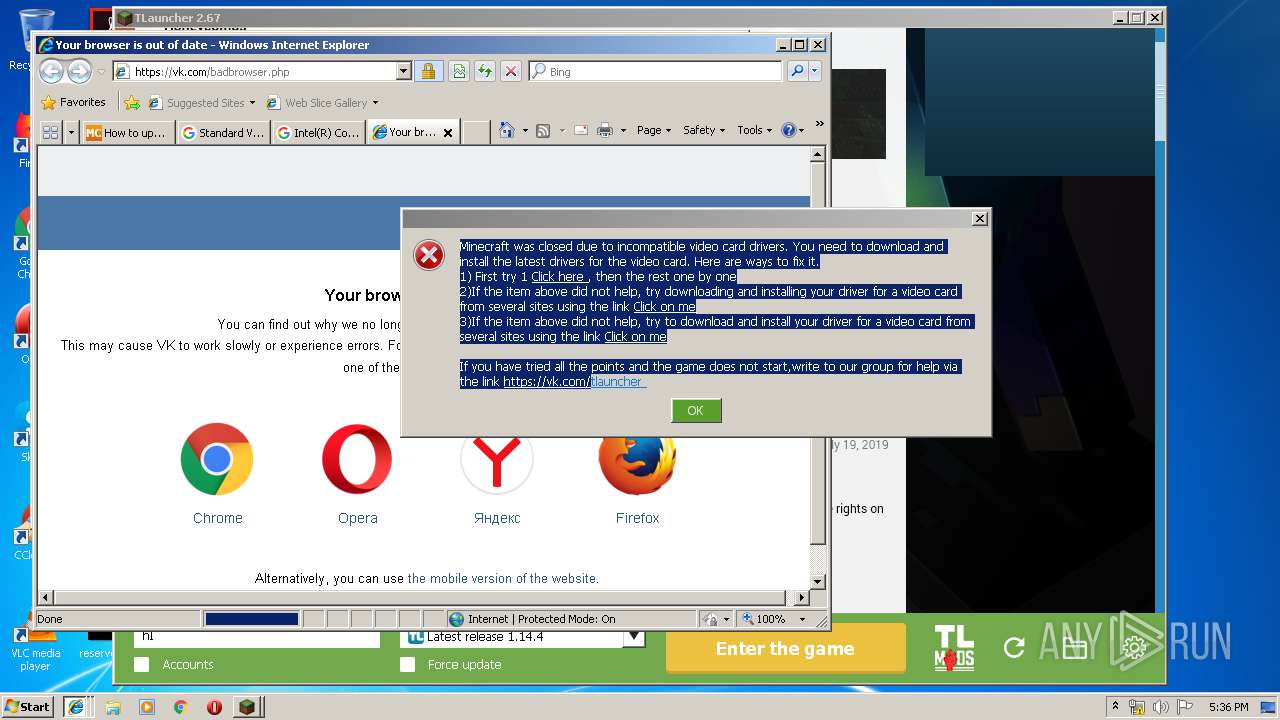Click 'Internet | Protected Mode: On' status
The image size is (1280, 720).
[541, 619]
